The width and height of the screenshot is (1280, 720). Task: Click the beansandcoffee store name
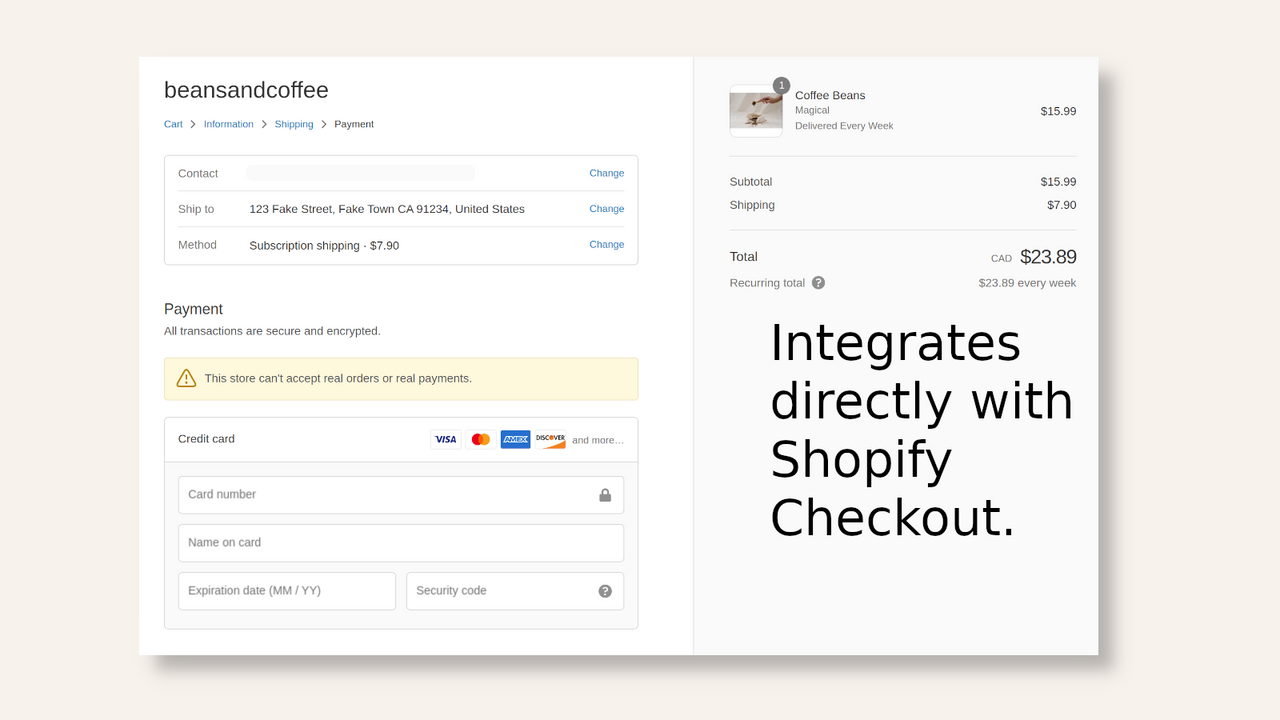[x=246, y=90]
